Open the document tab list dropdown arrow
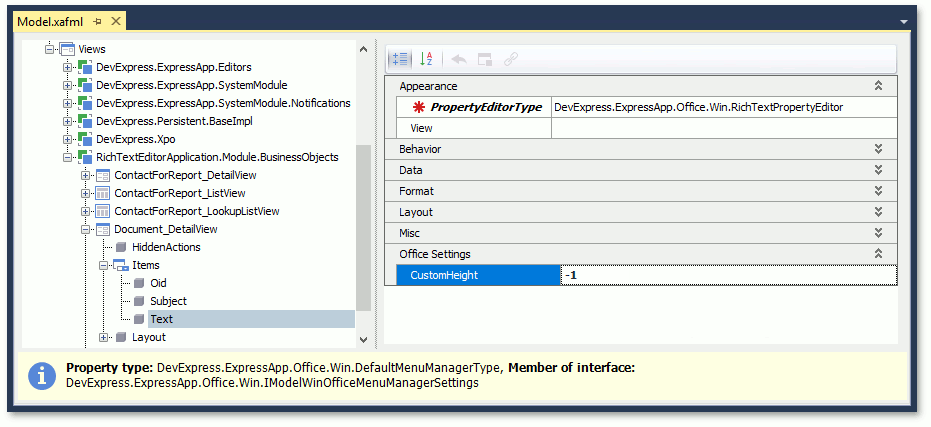 click(x=904, y=22)
